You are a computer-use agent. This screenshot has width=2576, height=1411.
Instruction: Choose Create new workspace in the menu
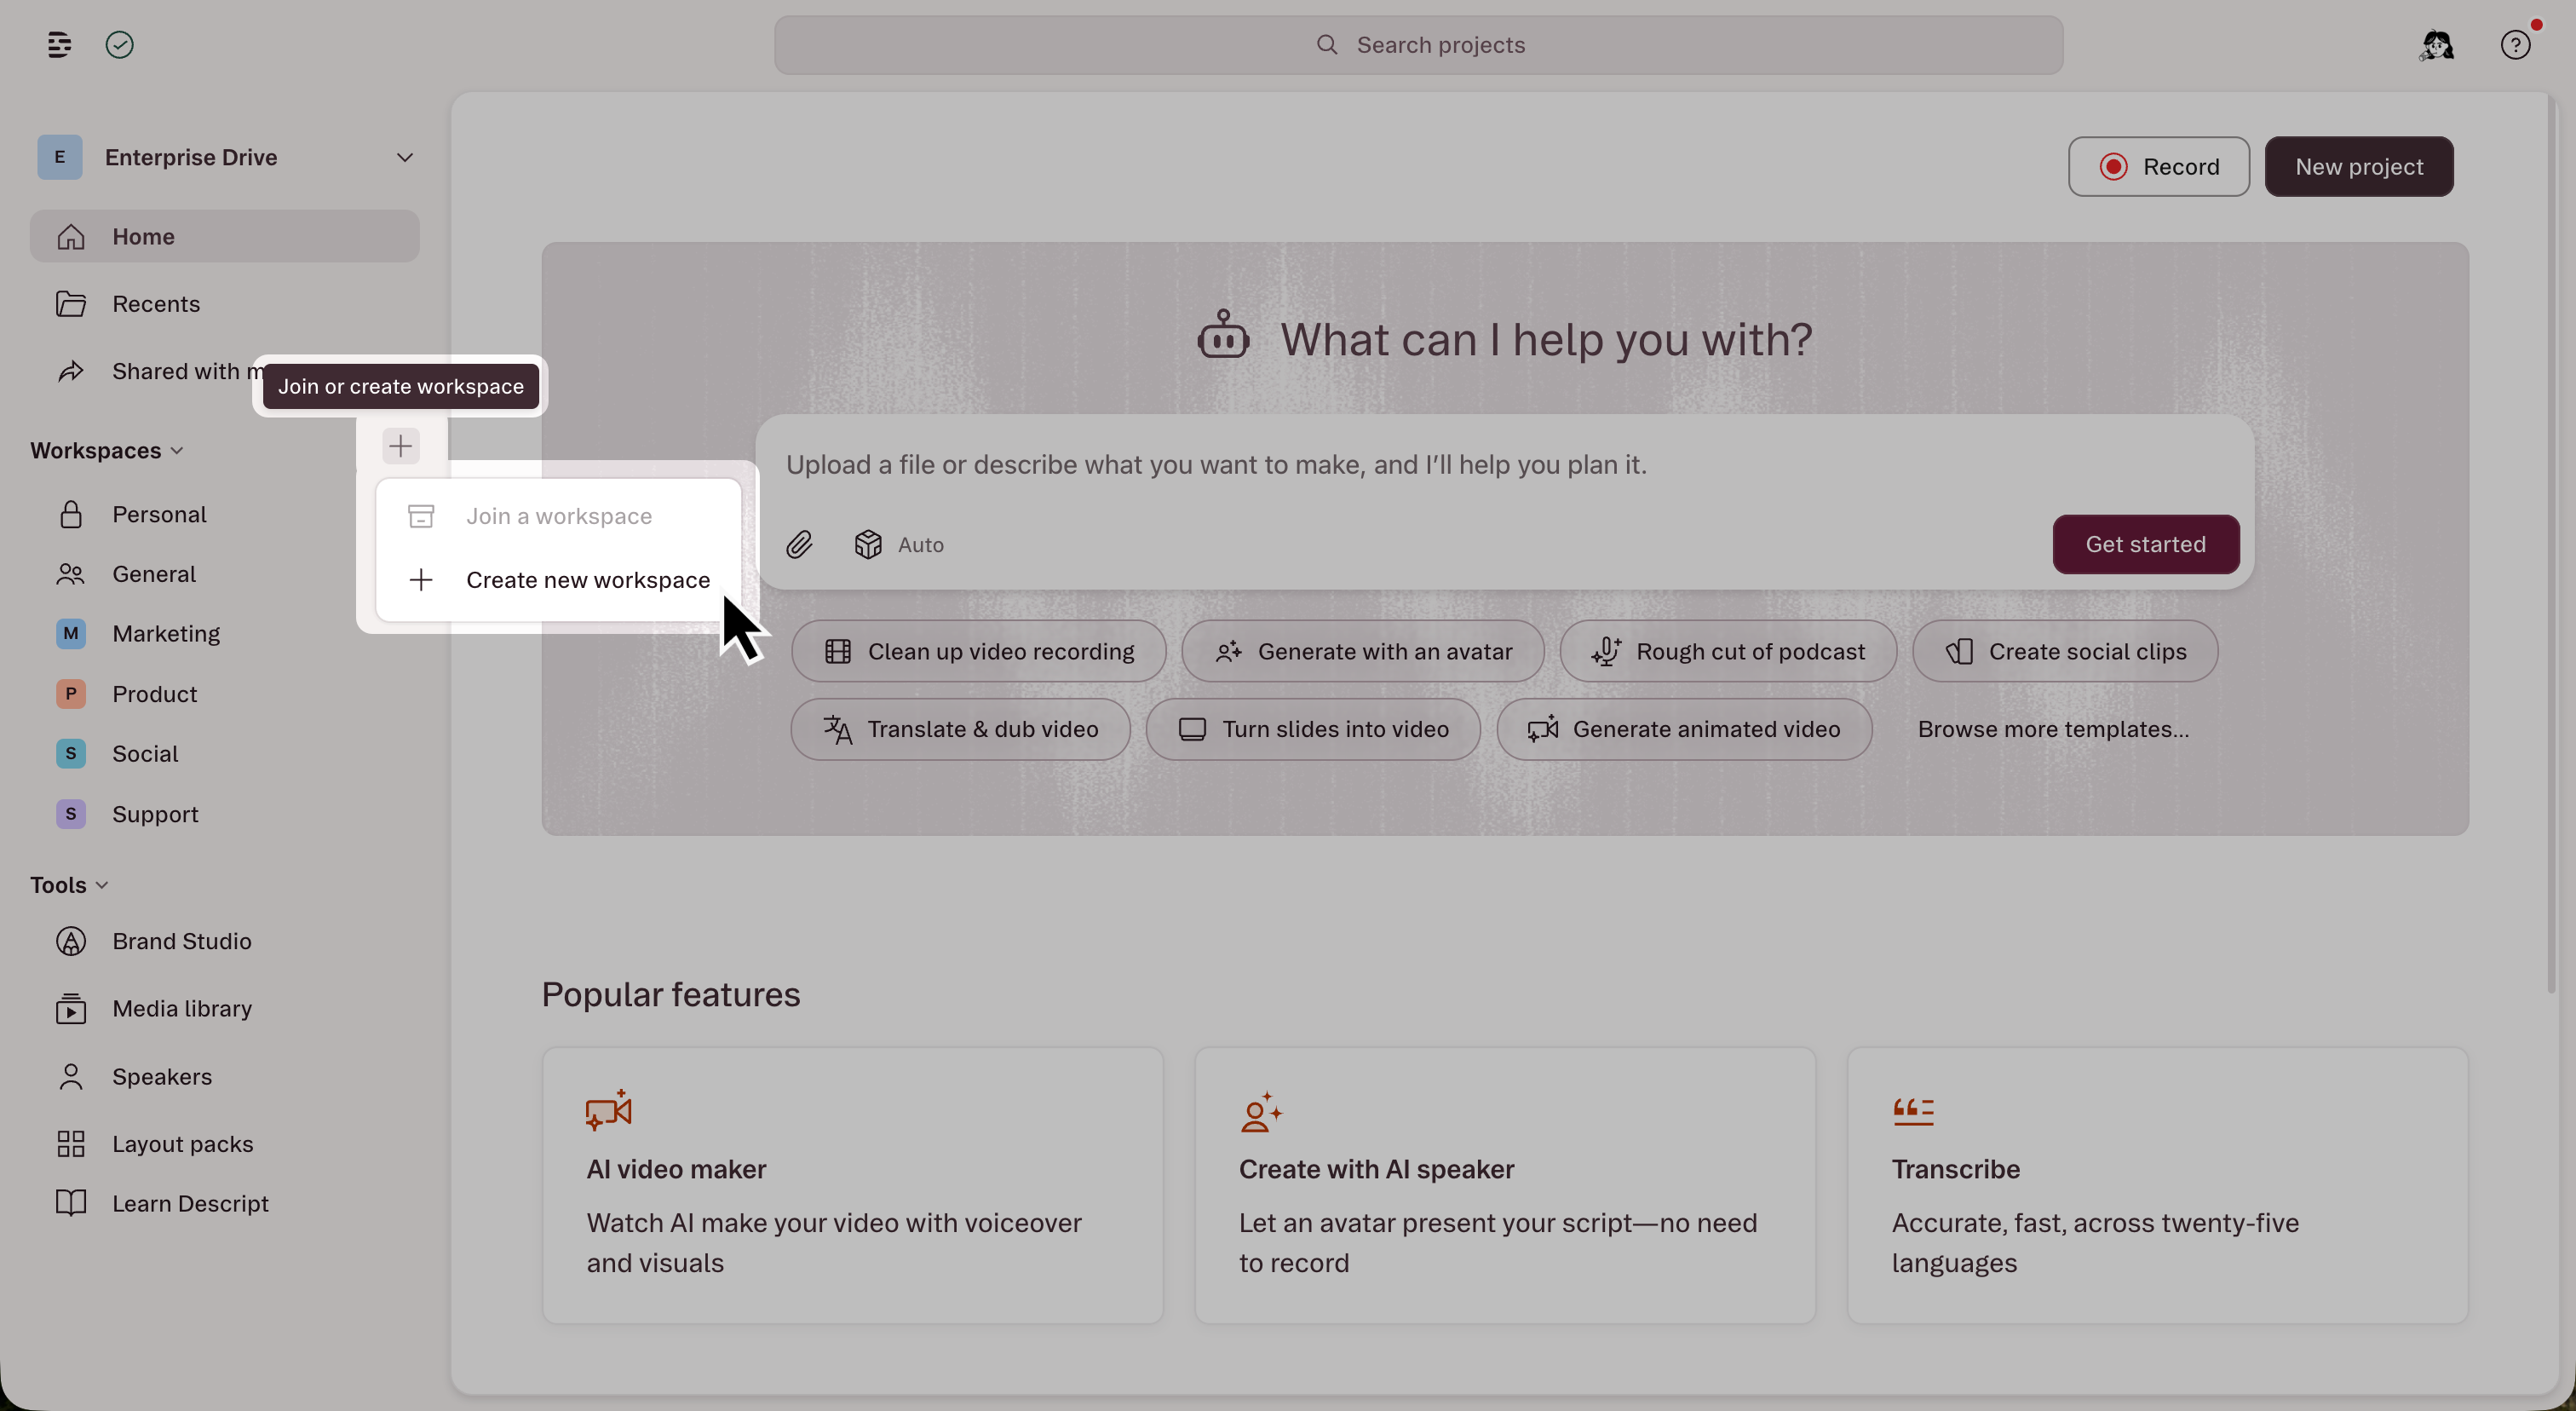pos(587,579)
